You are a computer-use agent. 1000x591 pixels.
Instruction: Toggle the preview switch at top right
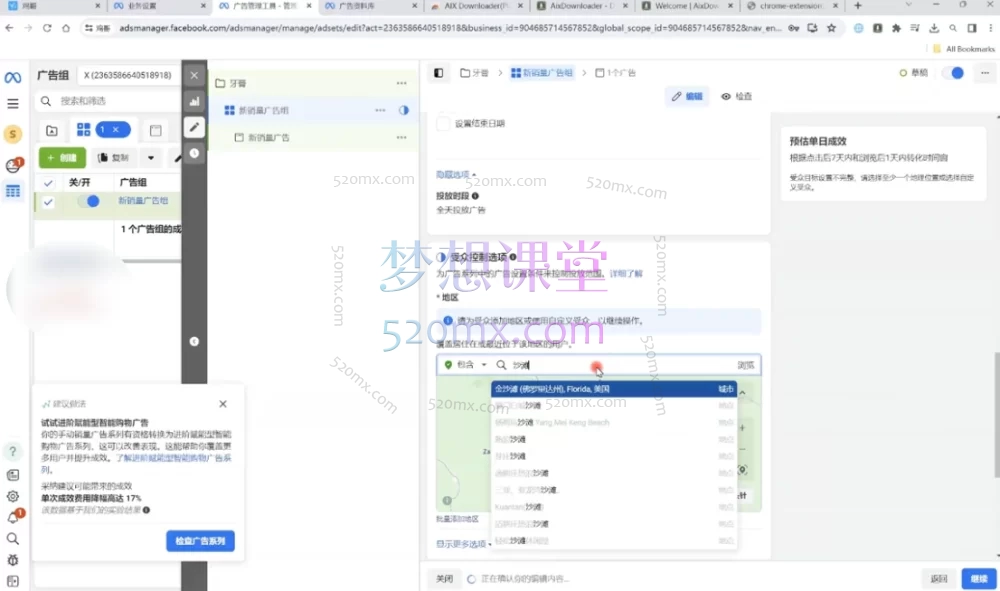pyautogui.click(x=953, y=73)
